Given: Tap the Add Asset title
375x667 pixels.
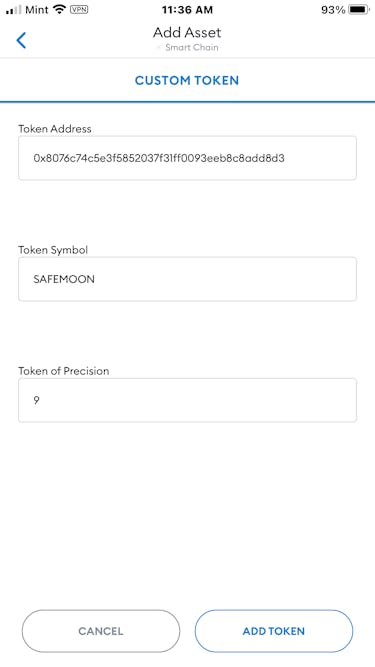Looking at the screenshot, I should (x=187, y=32).
